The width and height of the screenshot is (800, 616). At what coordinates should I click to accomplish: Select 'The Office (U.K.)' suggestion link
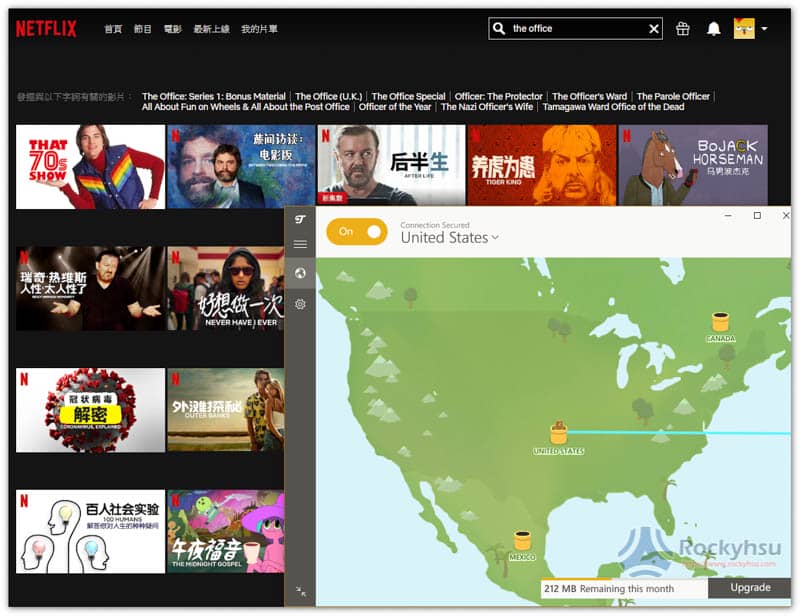click(x=329, y=96)
